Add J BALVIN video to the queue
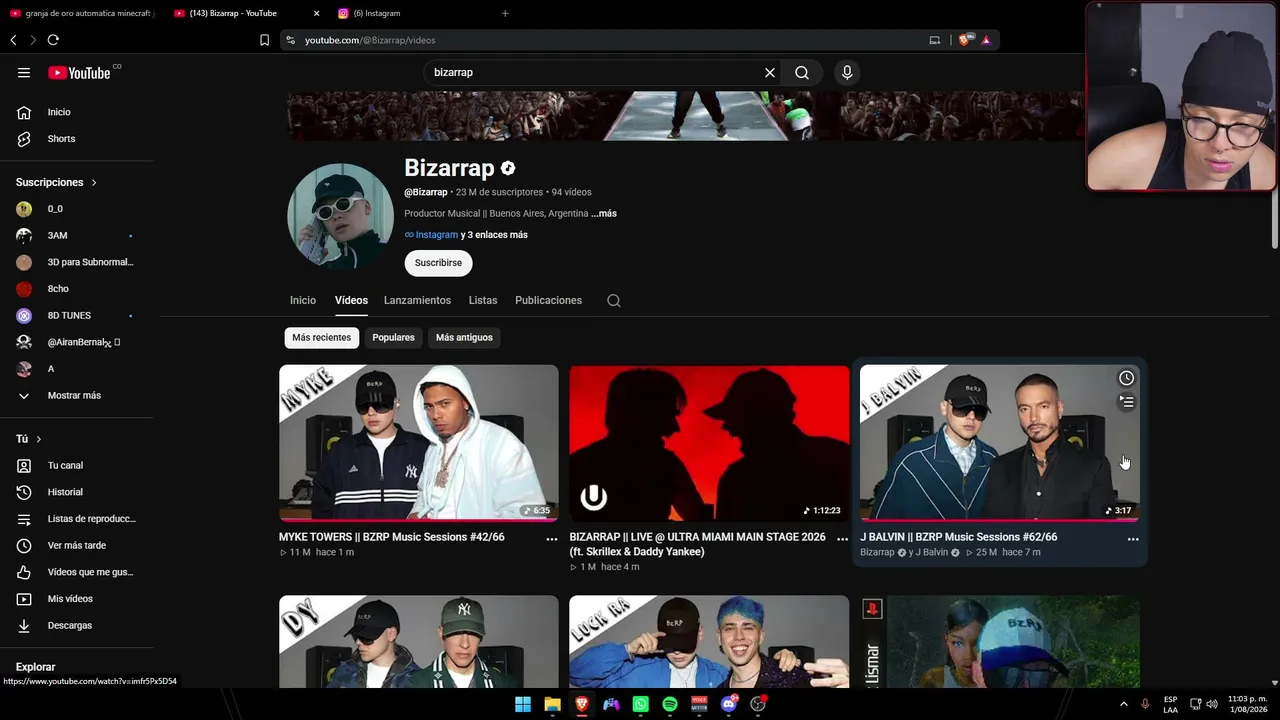 tap(1126, 402)
